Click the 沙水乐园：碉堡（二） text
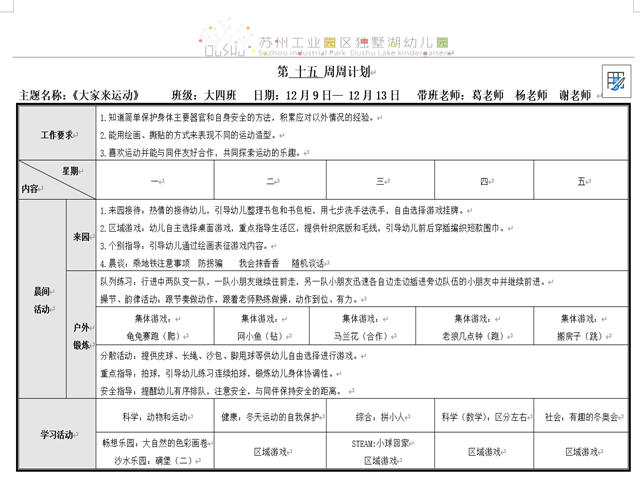 tap(153, 461)
